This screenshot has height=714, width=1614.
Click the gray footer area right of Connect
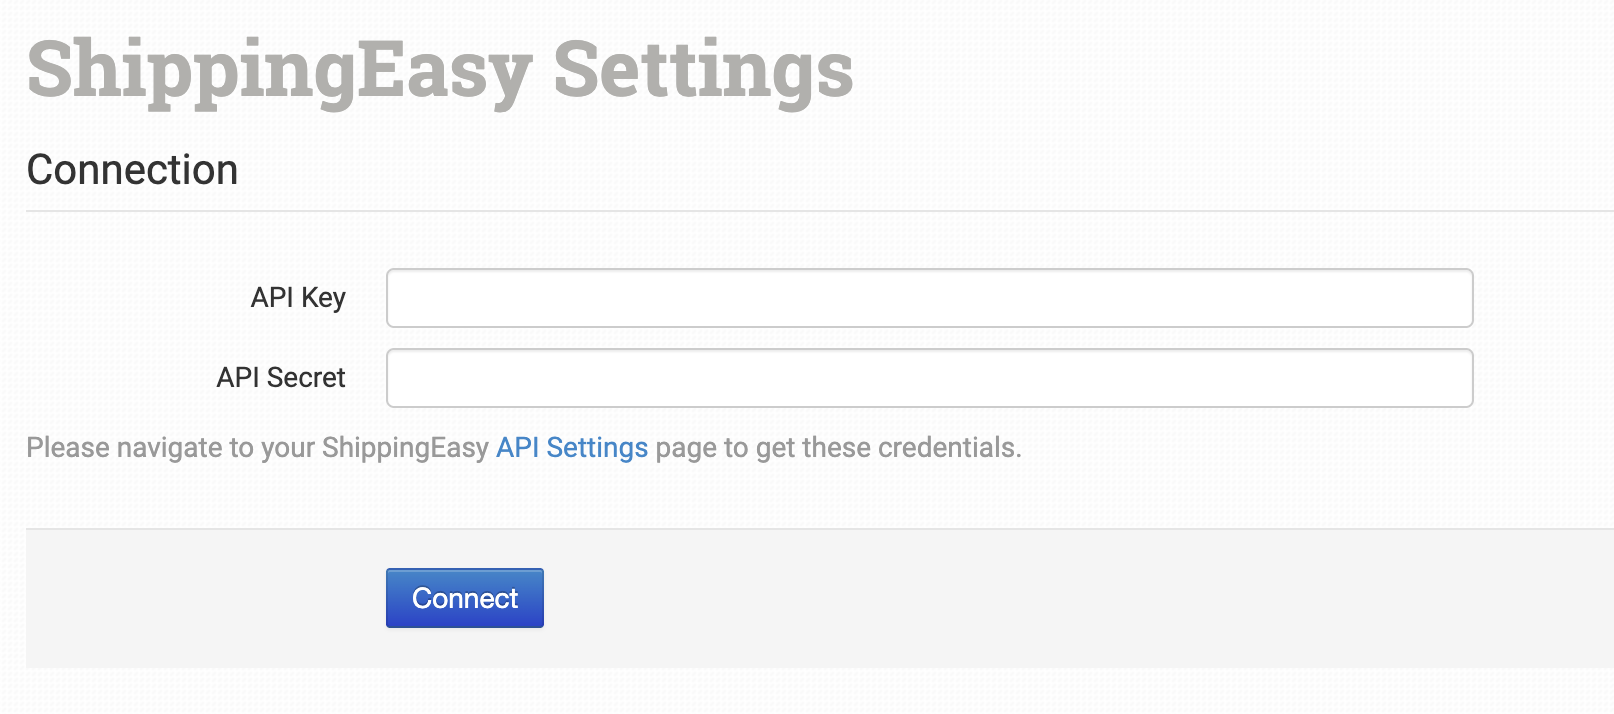[1000, 598]
